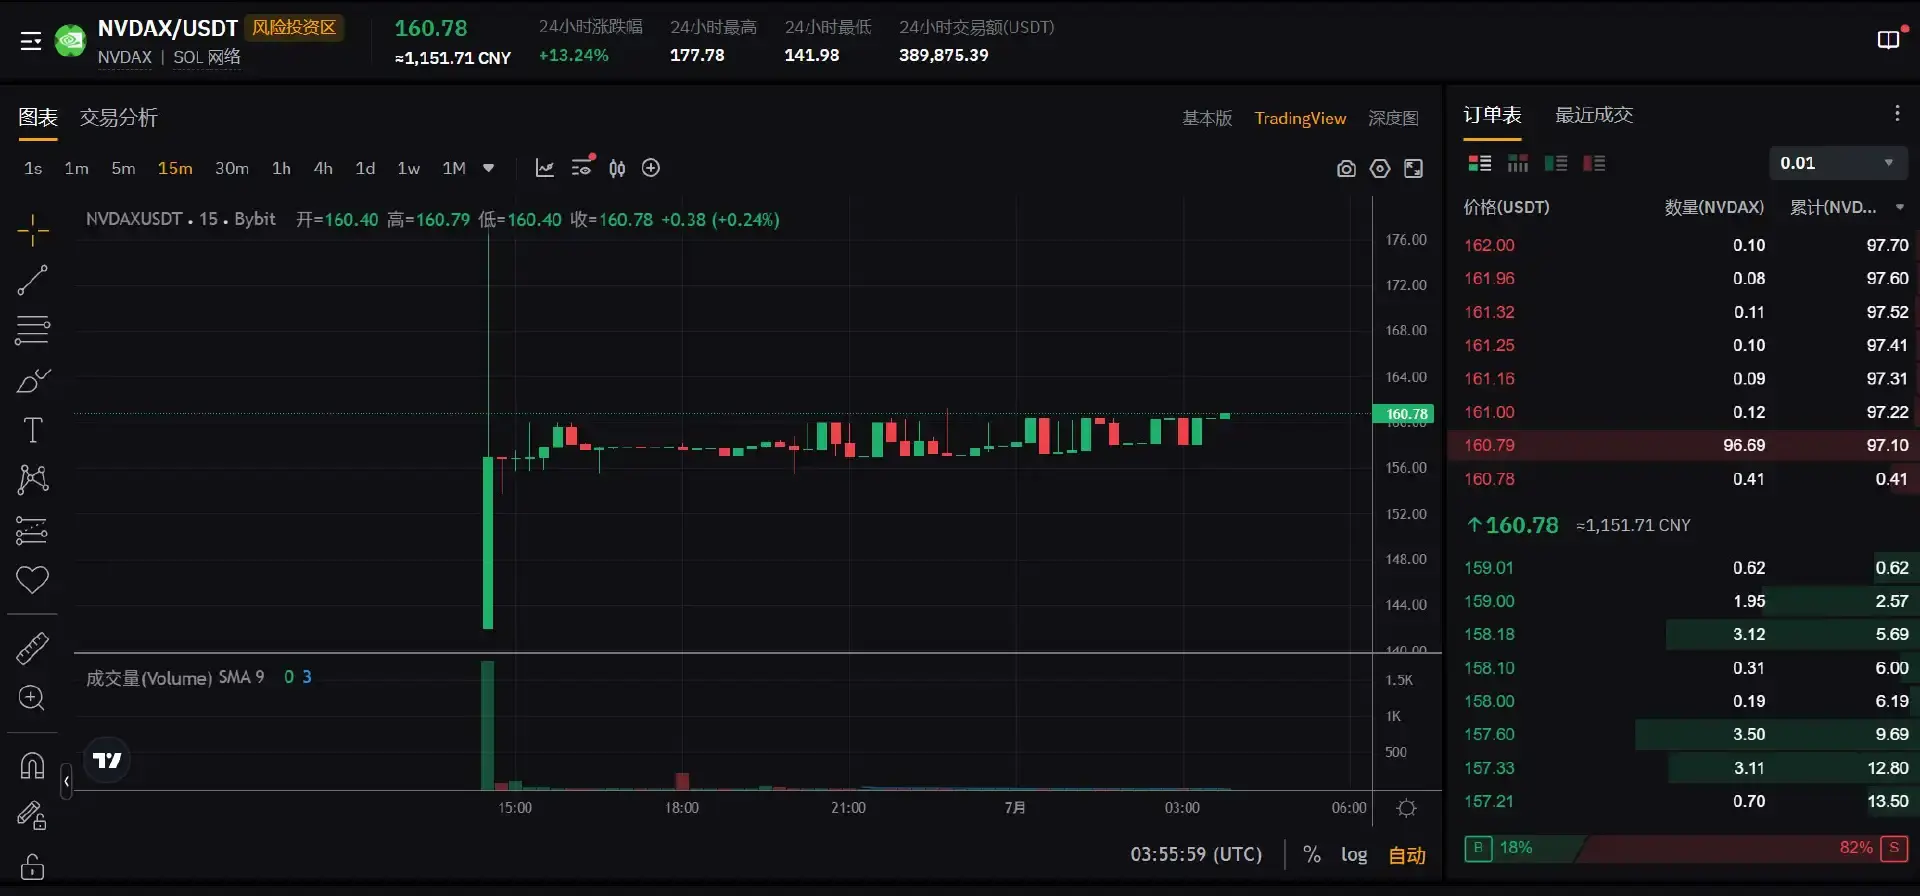Toggle log scale on price axis

[1353, 855]
